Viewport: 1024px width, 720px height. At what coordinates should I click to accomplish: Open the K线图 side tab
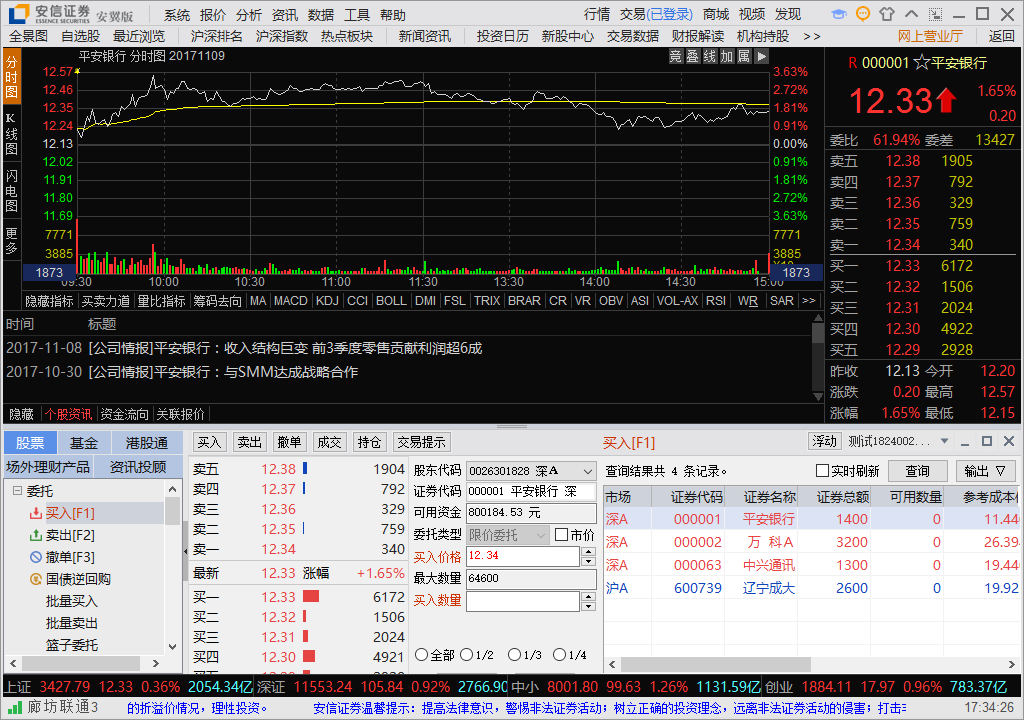click(12, 134)
